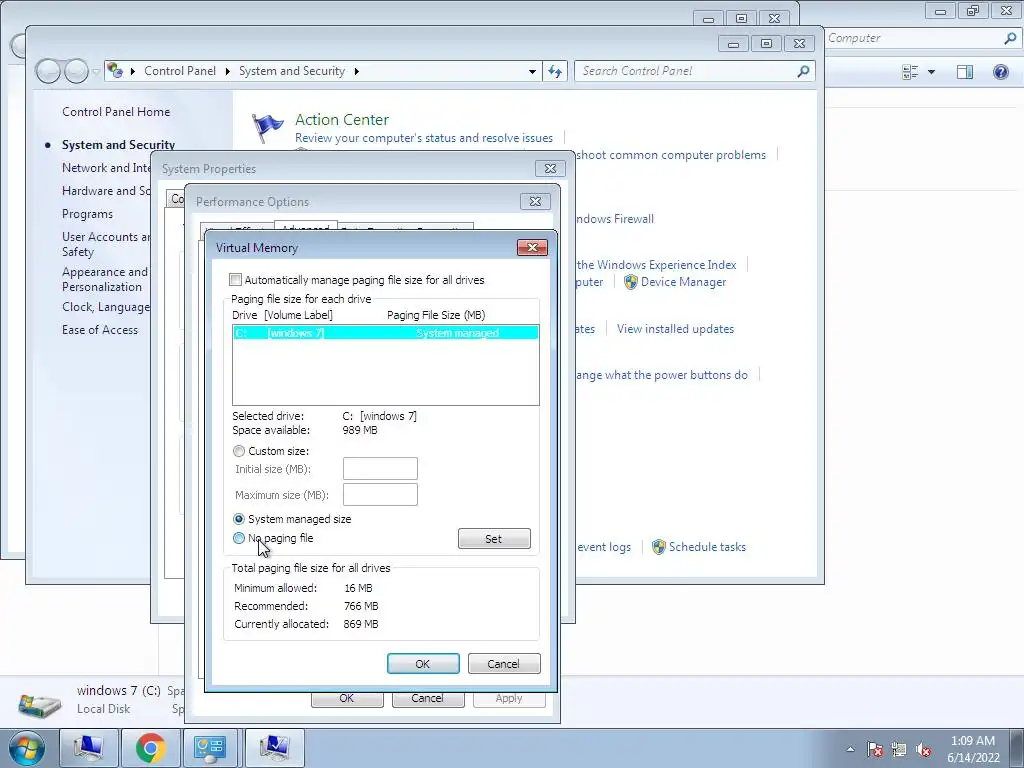The width and height of the screenshot is (1024, 768).
Task: Open view options dropdown arrow in Computer window
Action: coord(931,72)
